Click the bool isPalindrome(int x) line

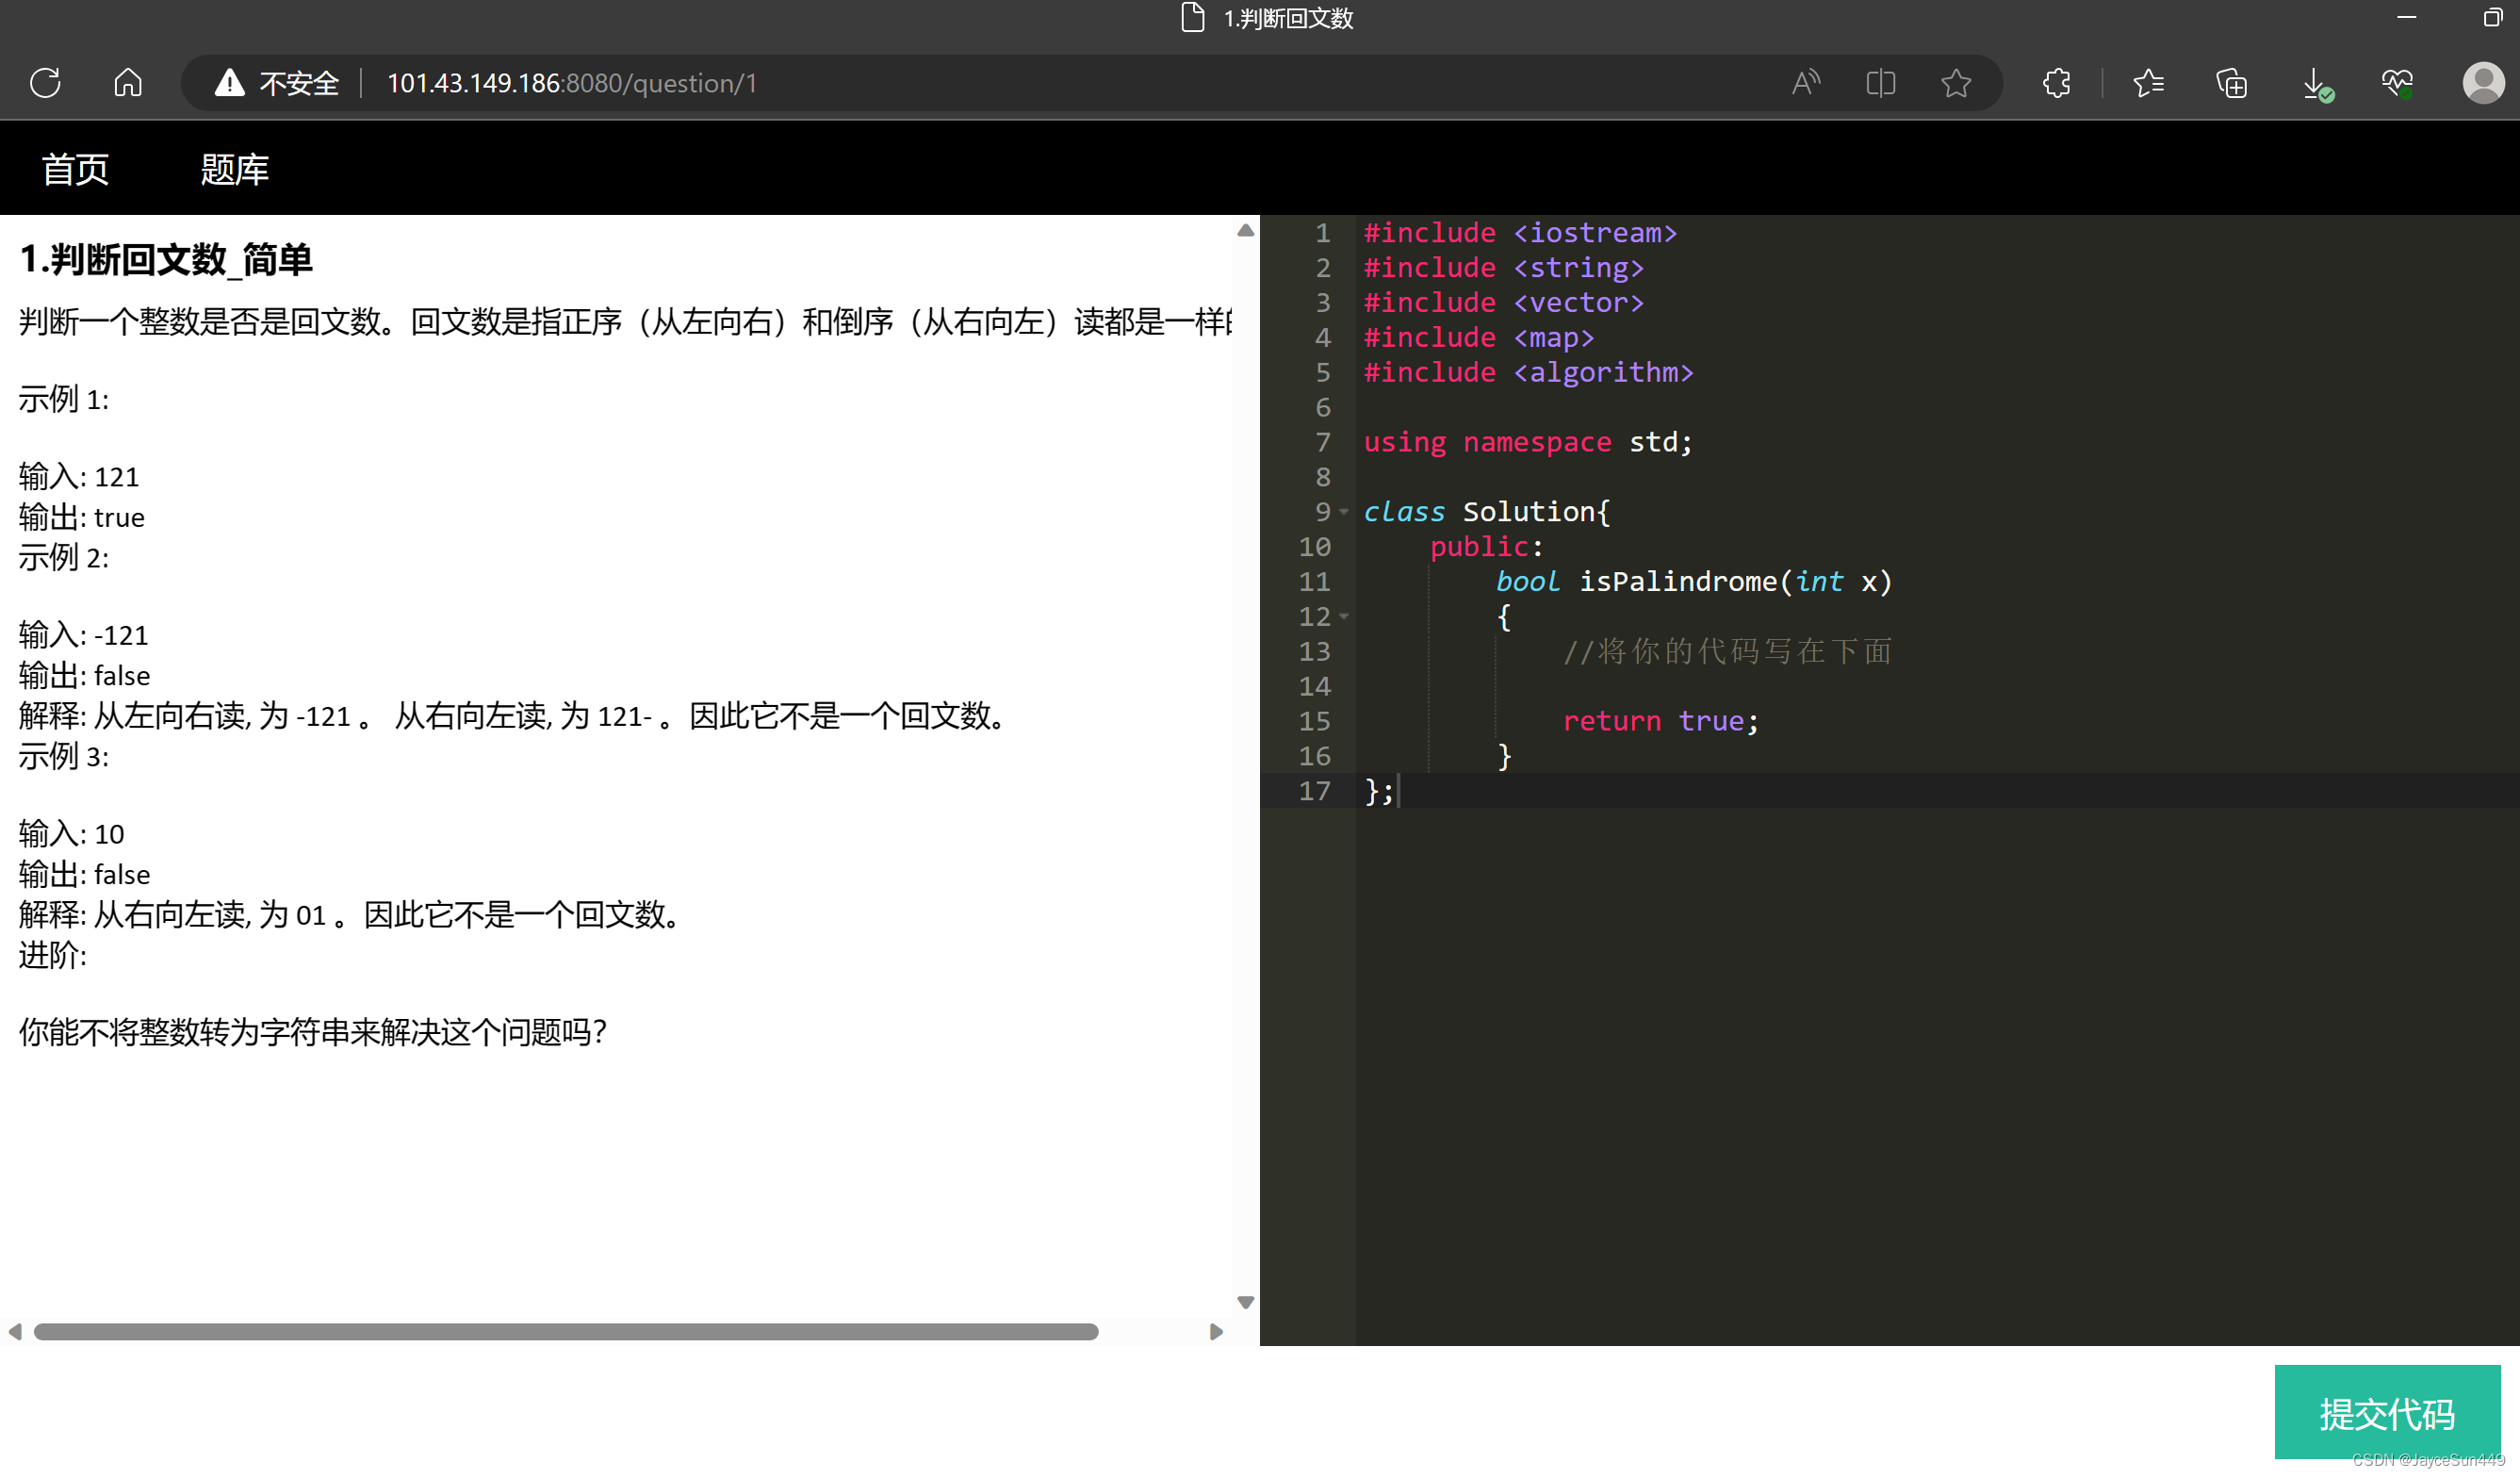1694,582
